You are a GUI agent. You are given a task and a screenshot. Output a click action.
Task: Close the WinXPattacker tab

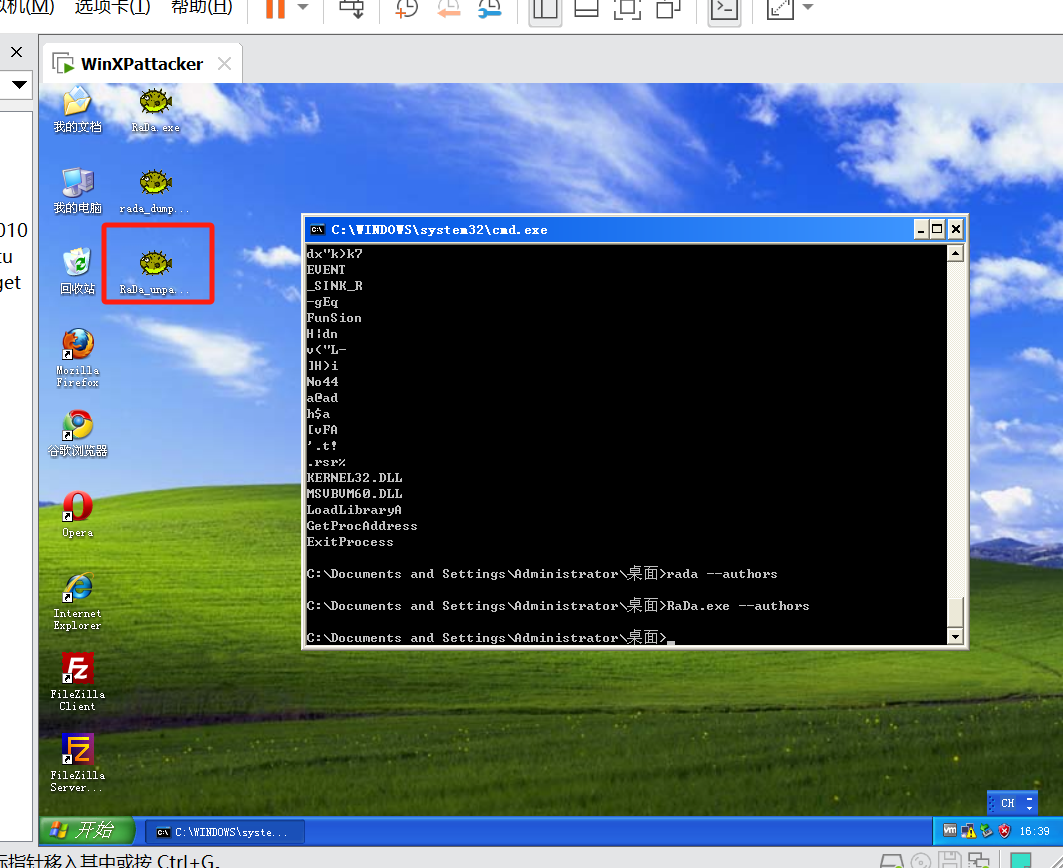pyautogui.click(x=224, y=64)
